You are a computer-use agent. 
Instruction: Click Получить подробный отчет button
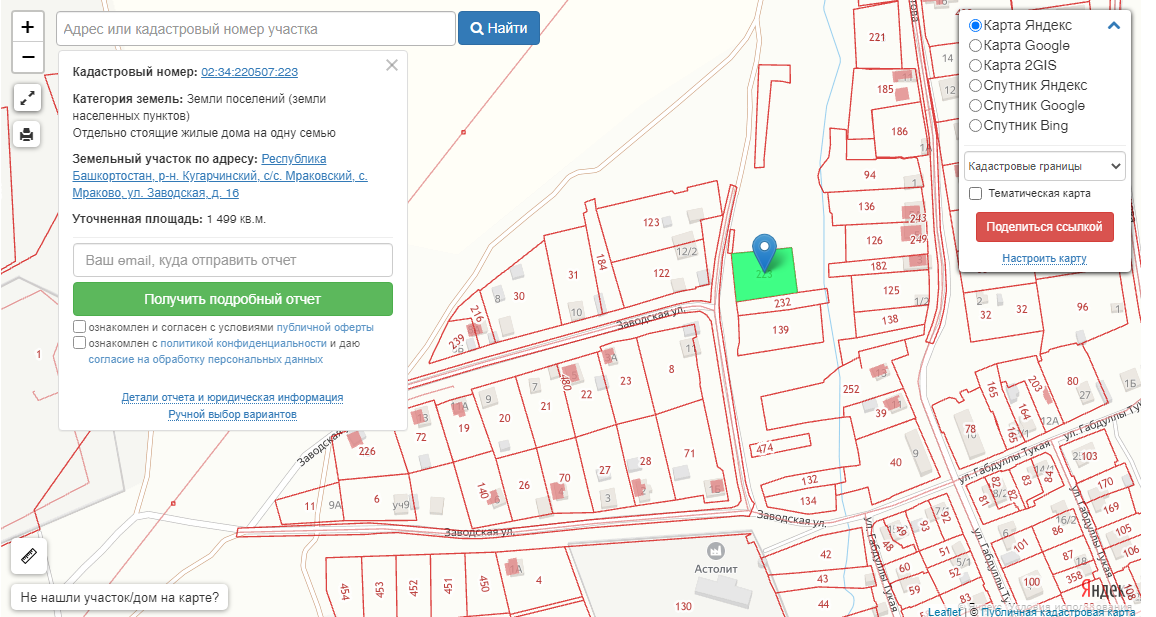[233, 299]
